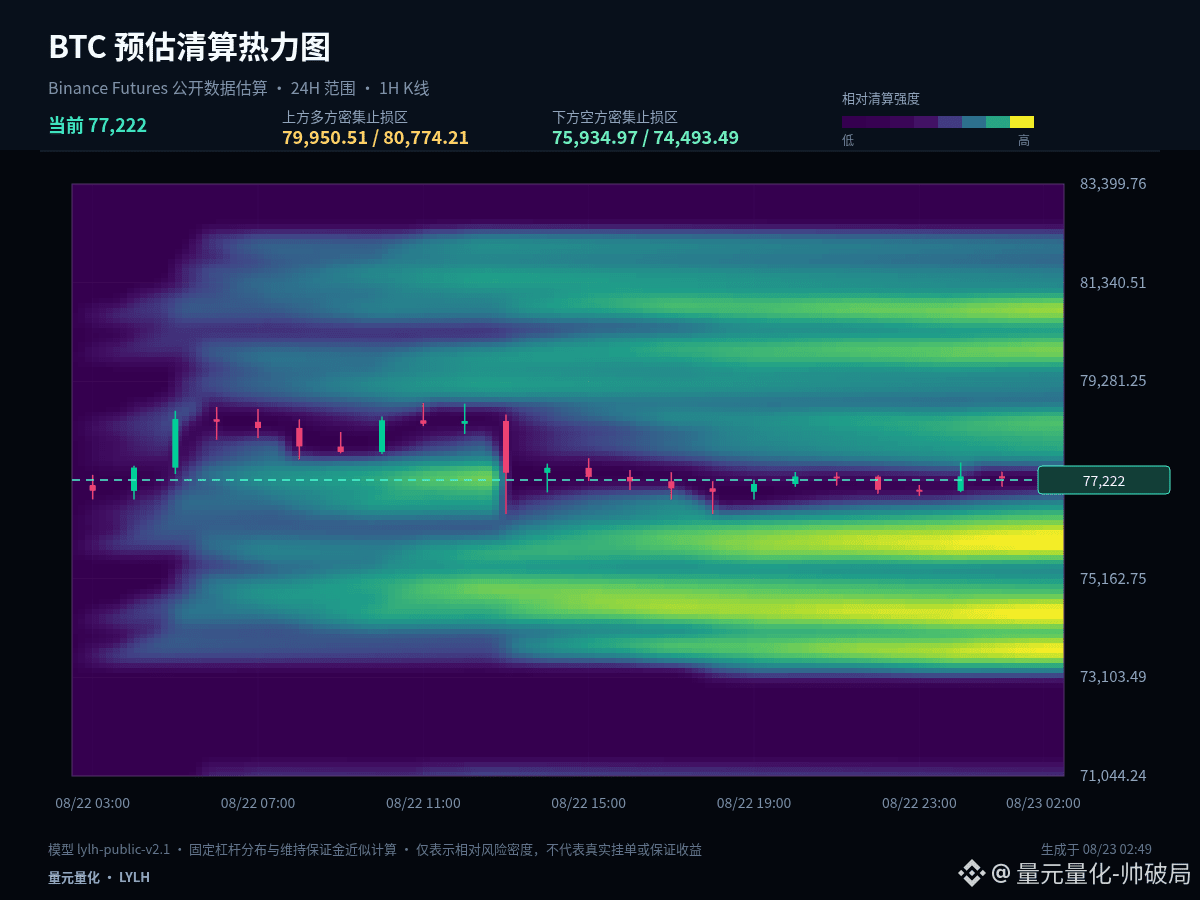Click the label 下方空方密集止损区
1200x900 pixels.
615,117
